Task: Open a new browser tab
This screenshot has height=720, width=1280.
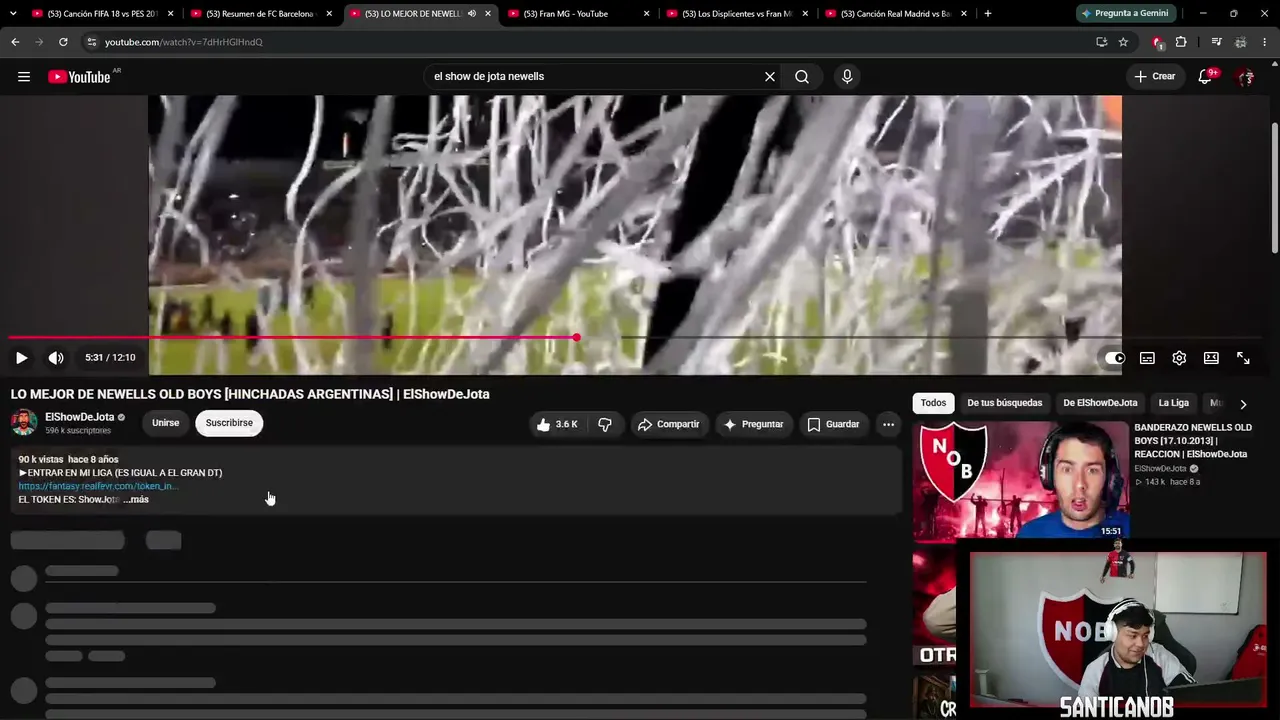Action: tap(988, 14)
